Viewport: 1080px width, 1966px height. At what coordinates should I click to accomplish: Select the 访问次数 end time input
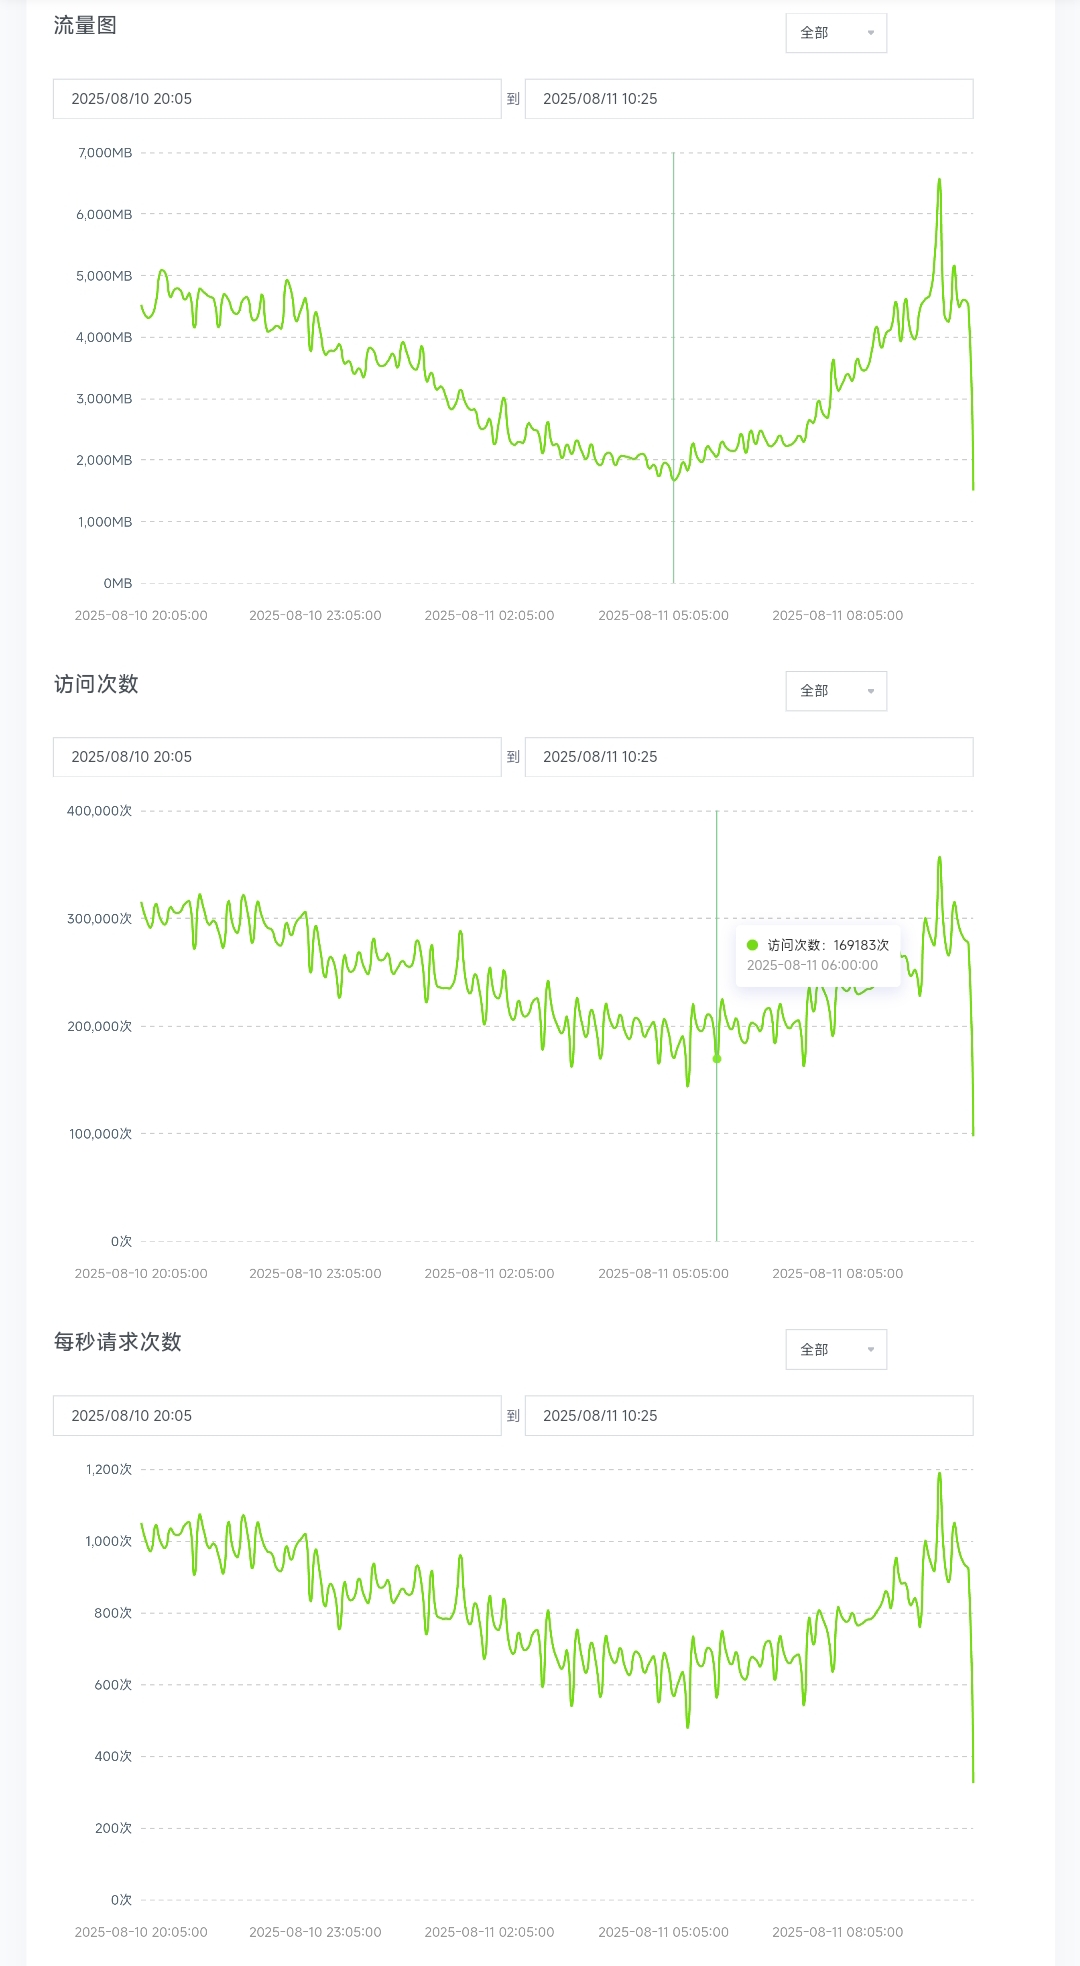click(748, 757)
